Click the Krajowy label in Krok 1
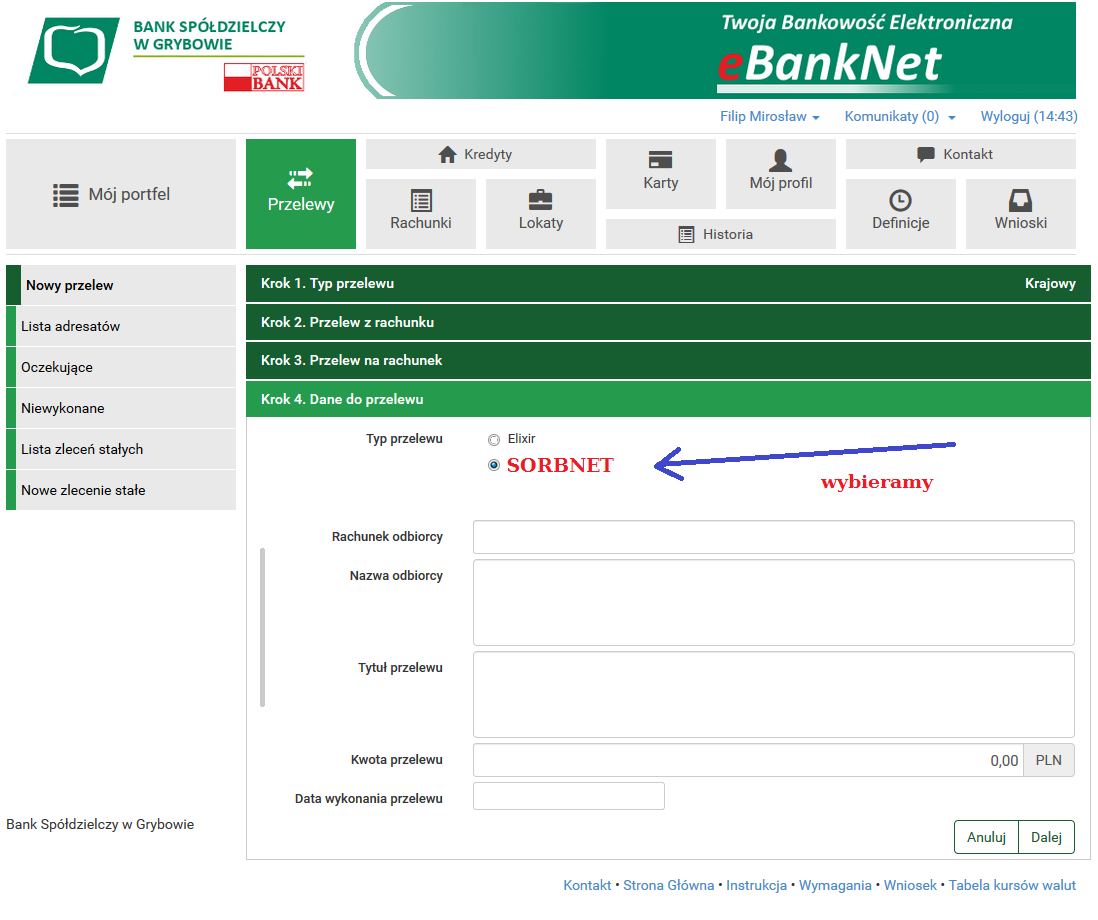This screenshot has height=920, width=1098. 1050,284
